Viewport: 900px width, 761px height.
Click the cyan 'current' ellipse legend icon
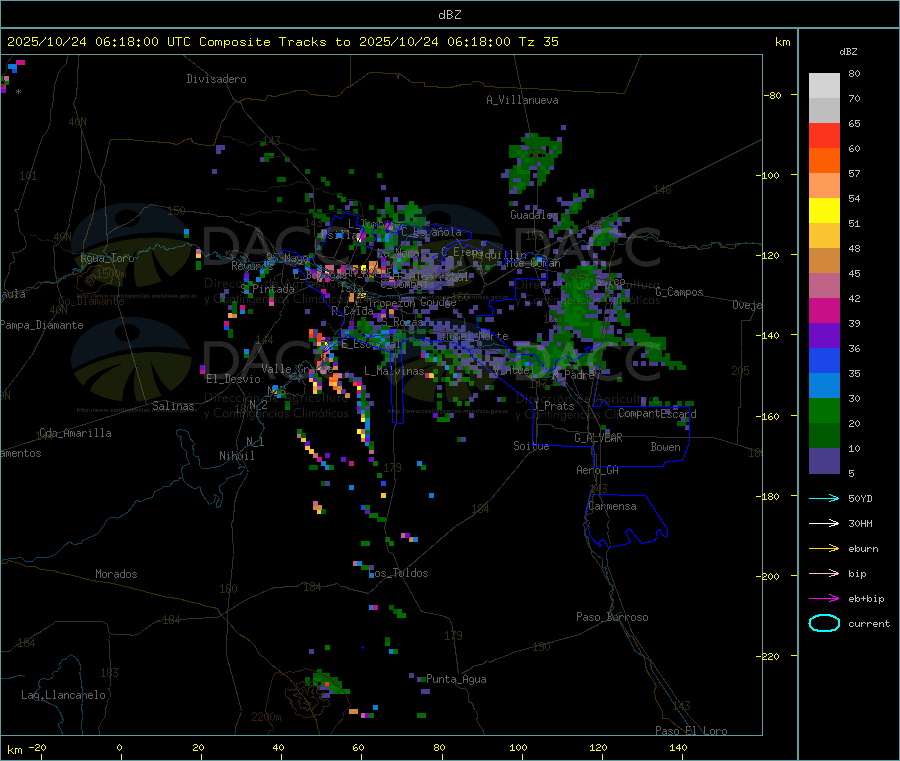point(824,623)
